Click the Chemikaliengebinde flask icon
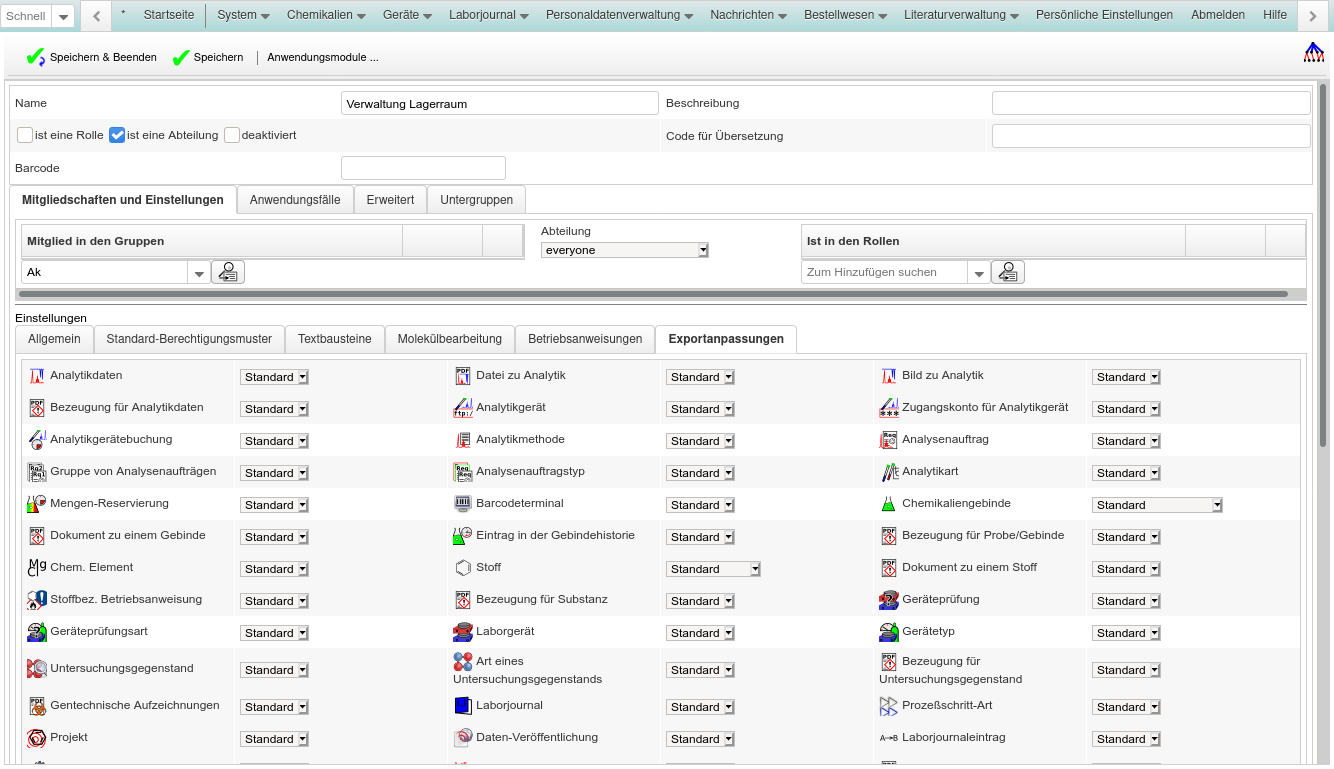The width and height of the screenshot is (1334, 769). [888, 504]
